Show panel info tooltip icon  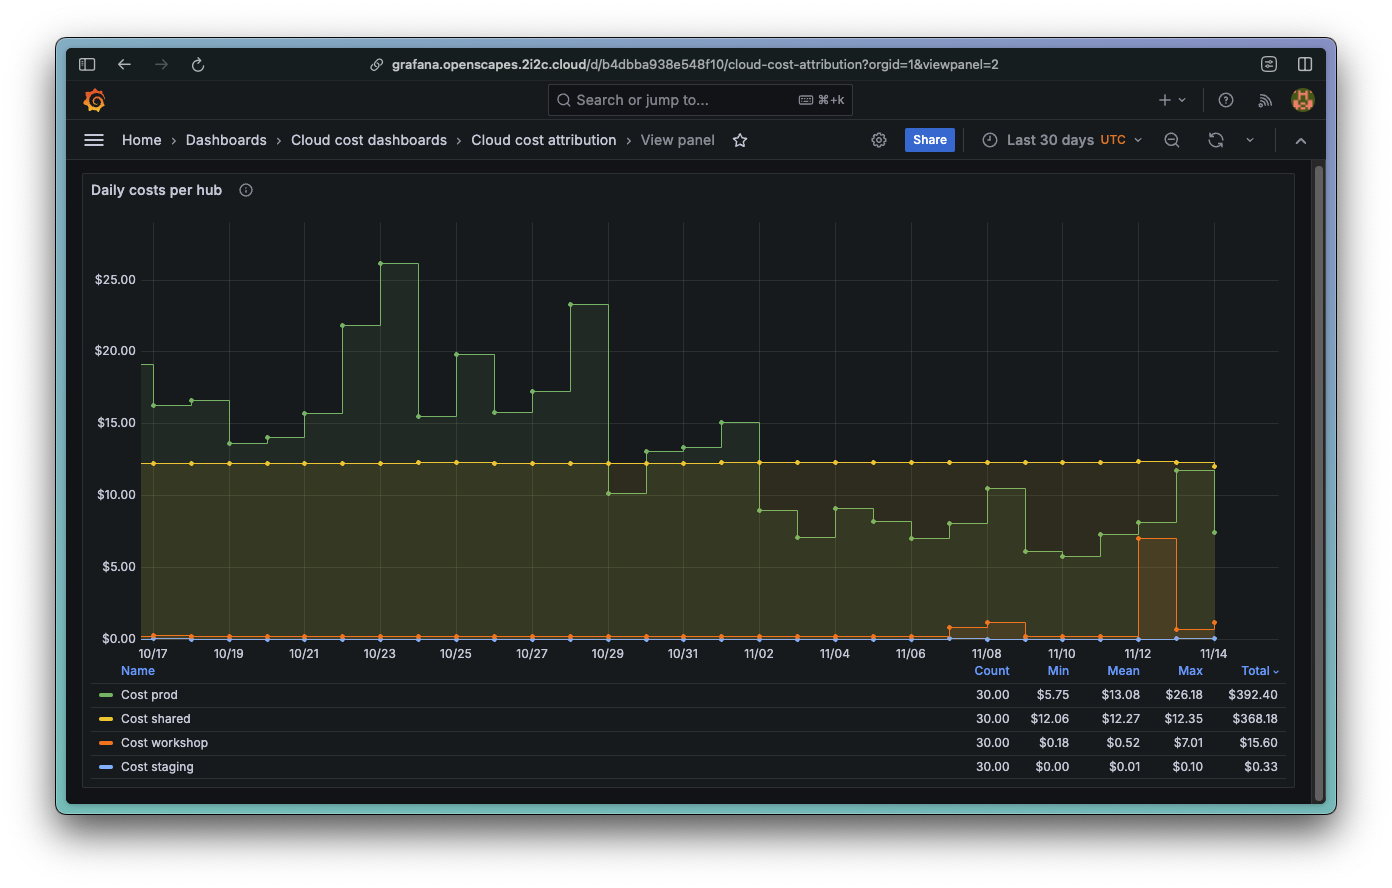[245, 189]
